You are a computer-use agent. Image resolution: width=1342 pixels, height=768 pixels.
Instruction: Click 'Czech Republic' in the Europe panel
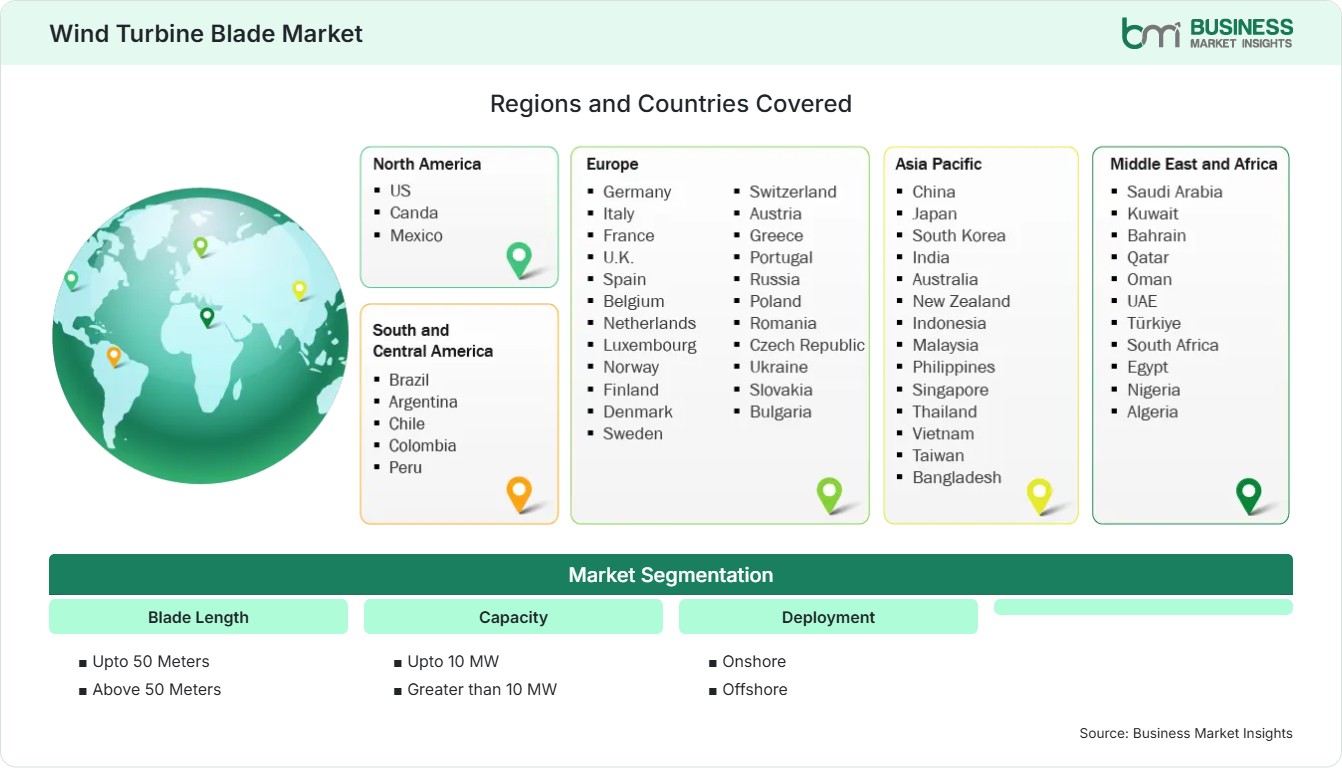point(807,345)
